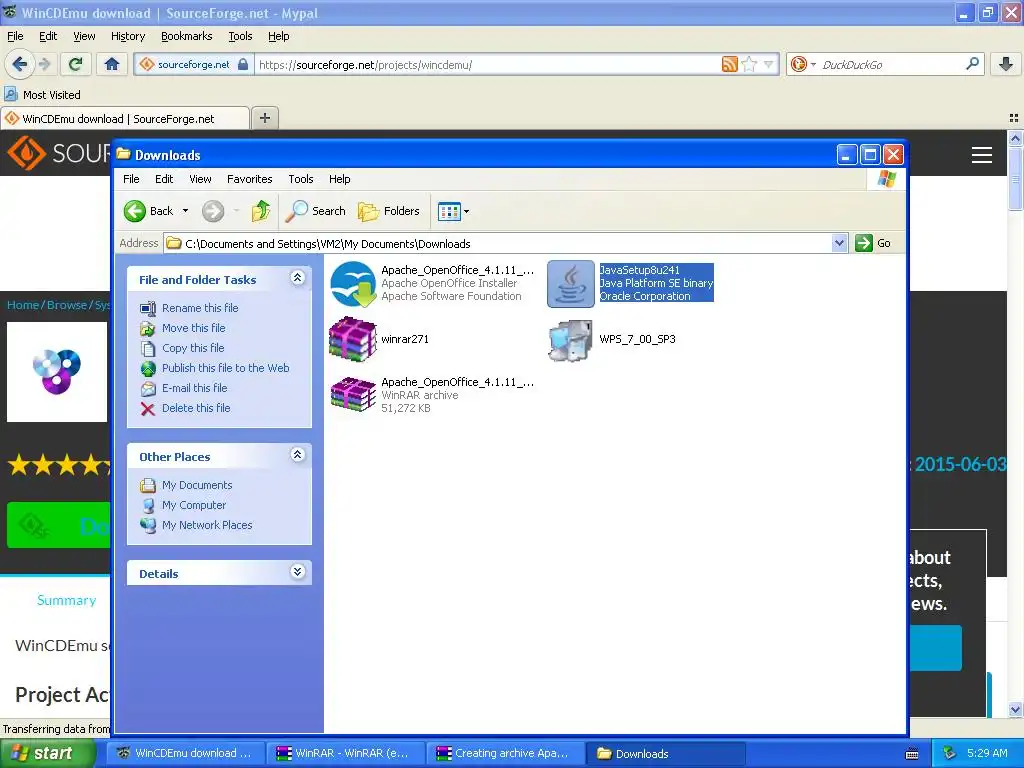Reload the page in Mypal browser
The width and height of the screenshot is (1024, 768).
pos(75,64)
